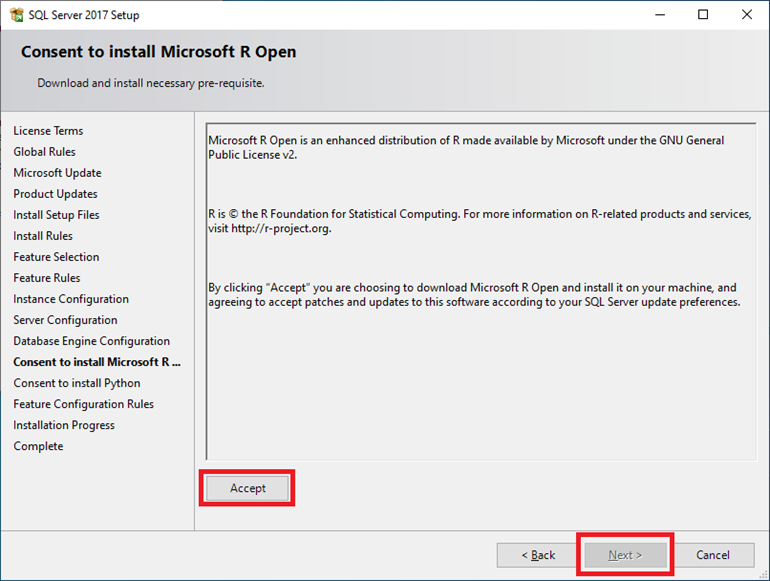Click the Accept button
This screenshot has width=770, height=581.
click(248, 488)
